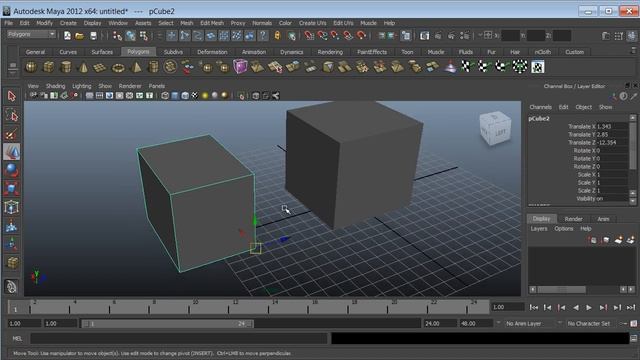This screenshot has height=360, width=640.
Task: Open the UV Texture Editor shelf icon
Action: click(x=538, y=67)
